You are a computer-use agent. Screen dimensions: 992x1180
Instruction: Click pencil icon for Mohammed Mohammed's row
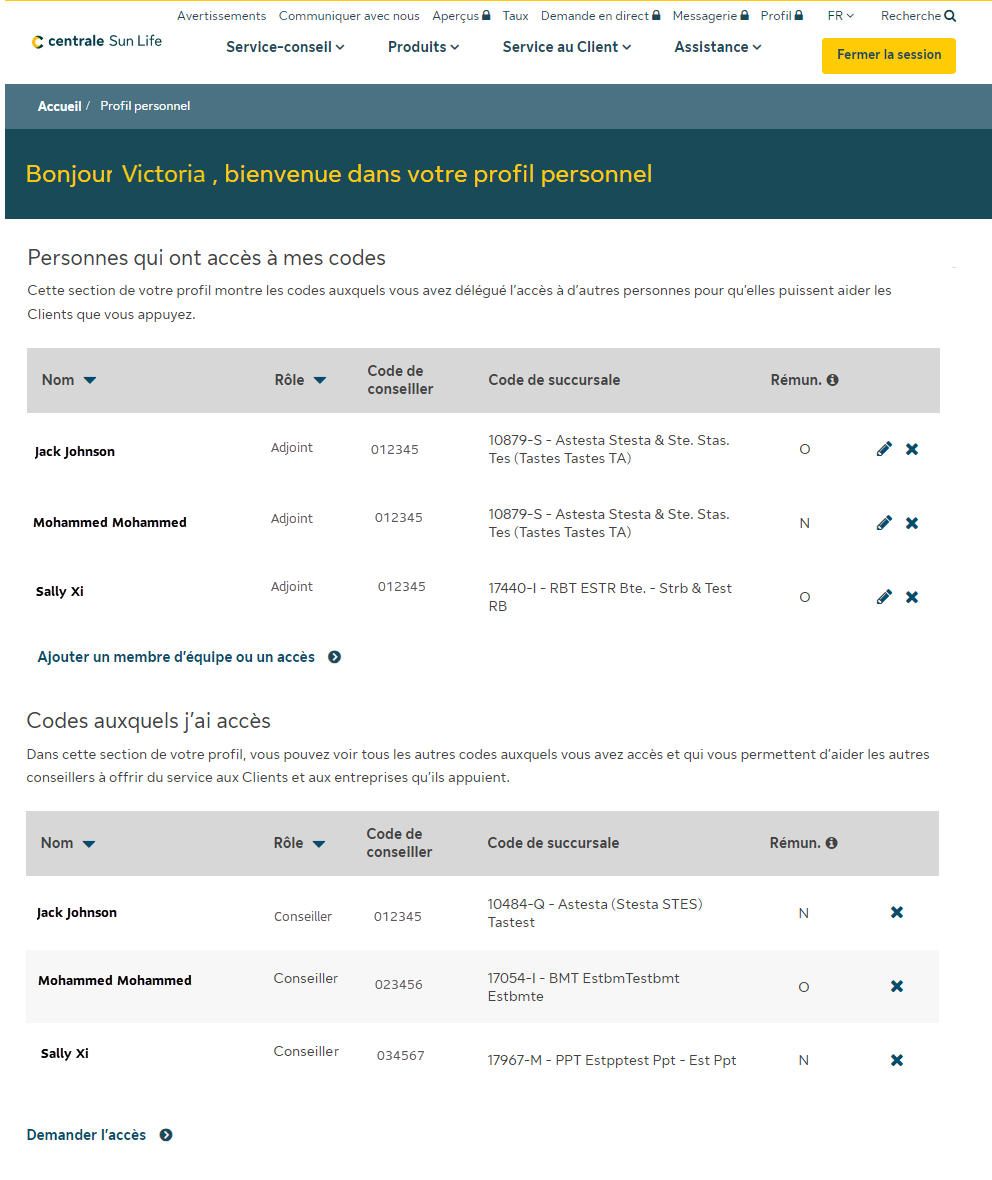(x=884, y=523)
